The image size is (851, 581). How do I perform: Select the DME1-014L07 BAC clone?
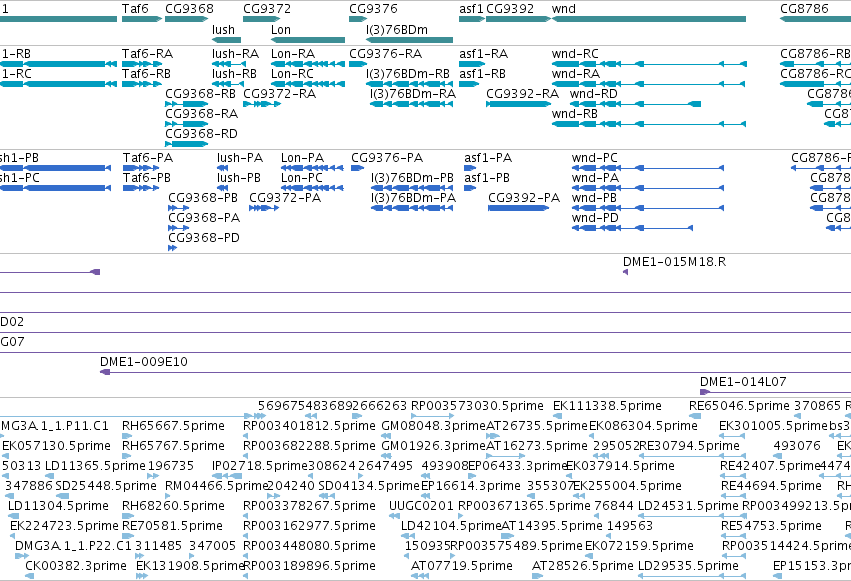[776, 392]
